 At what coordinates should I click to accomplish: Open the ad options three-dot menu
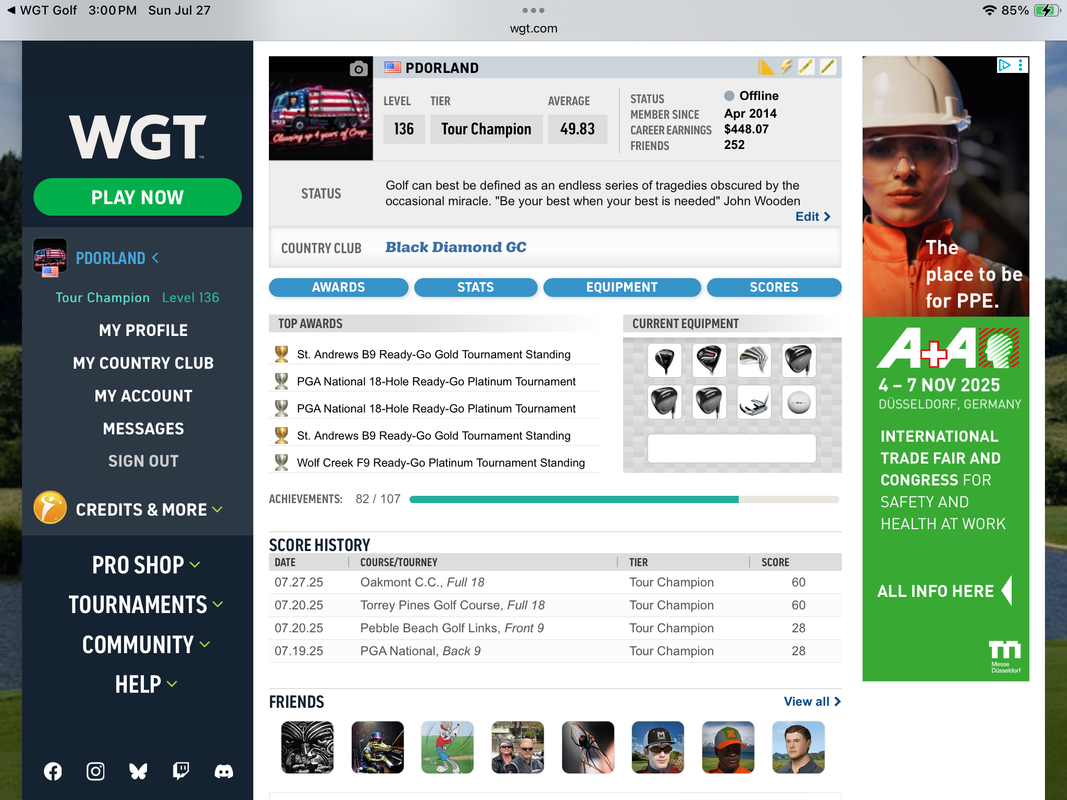pos(1020,65)
